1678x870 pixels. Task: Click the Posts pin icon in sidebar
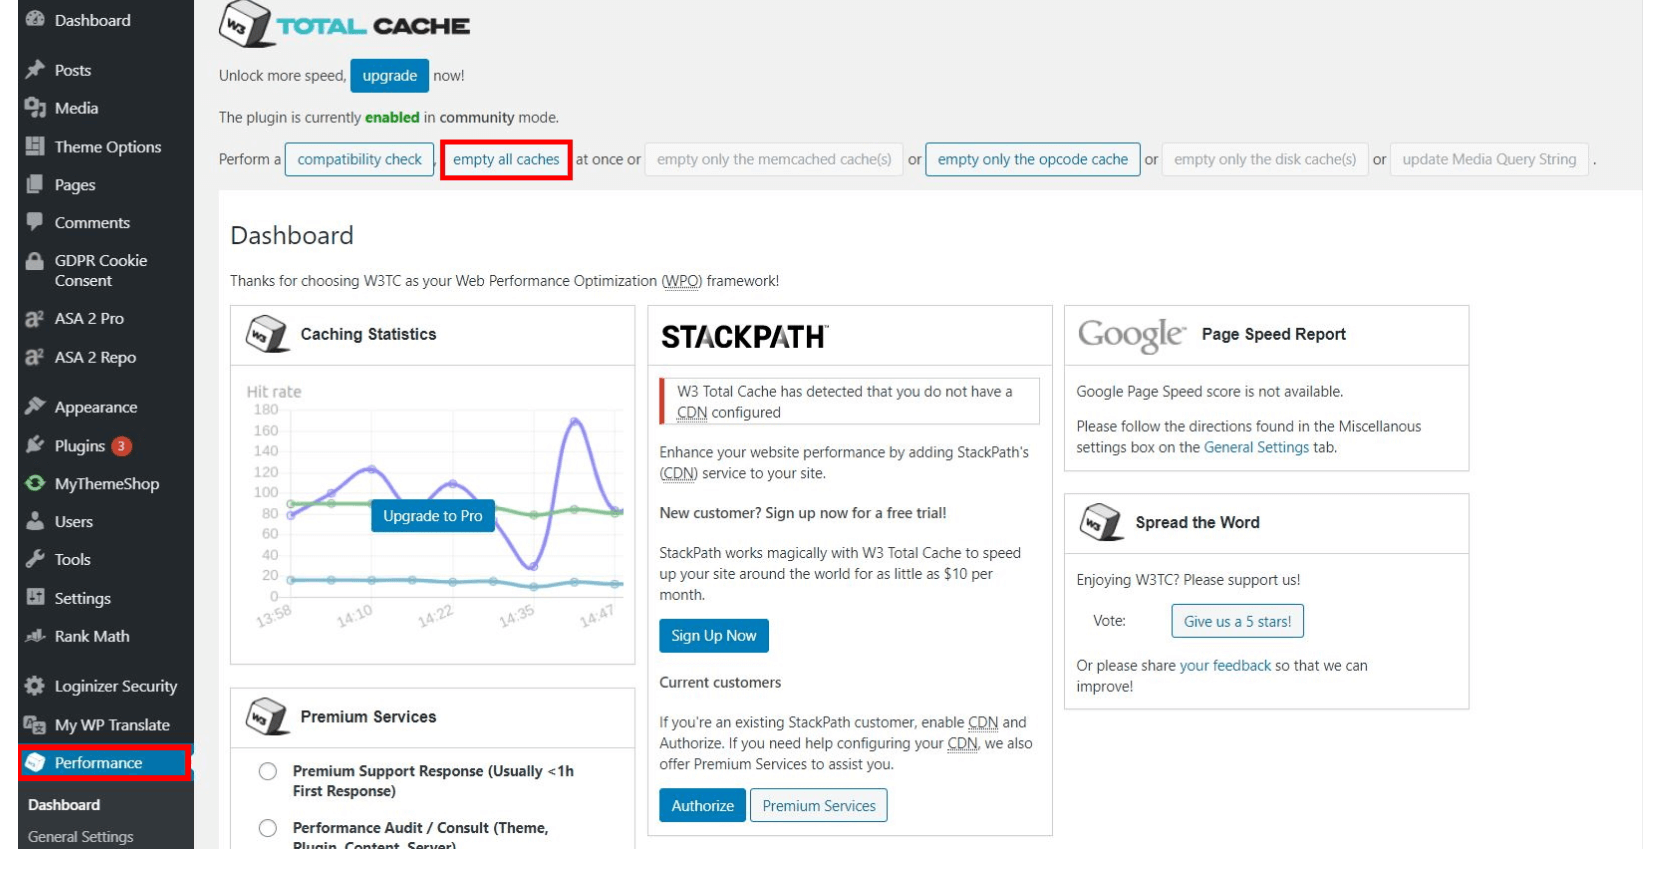pos(35,69)
